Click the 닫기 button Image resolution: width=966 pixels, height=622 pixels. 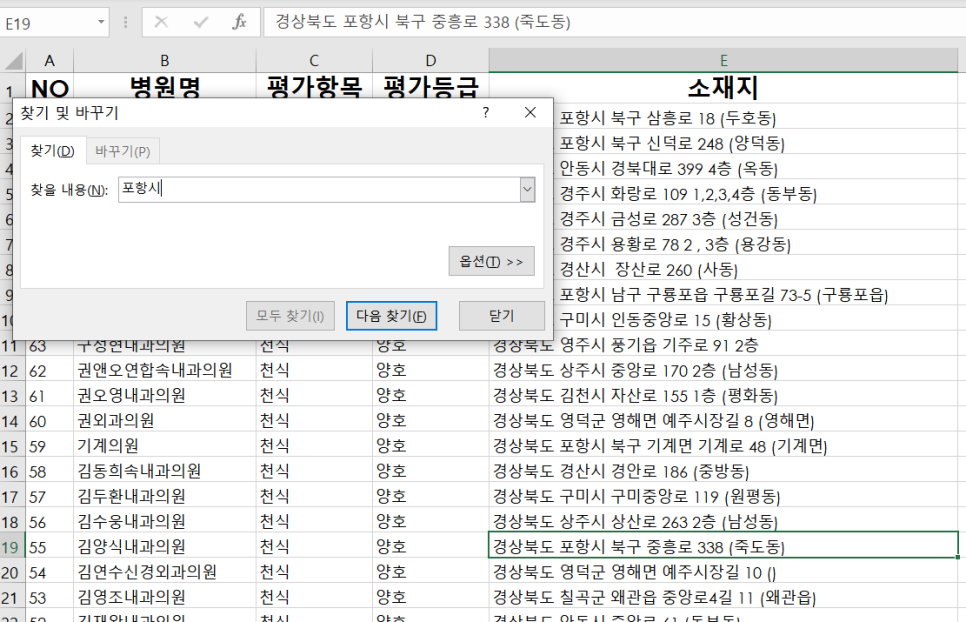point(501,316)
